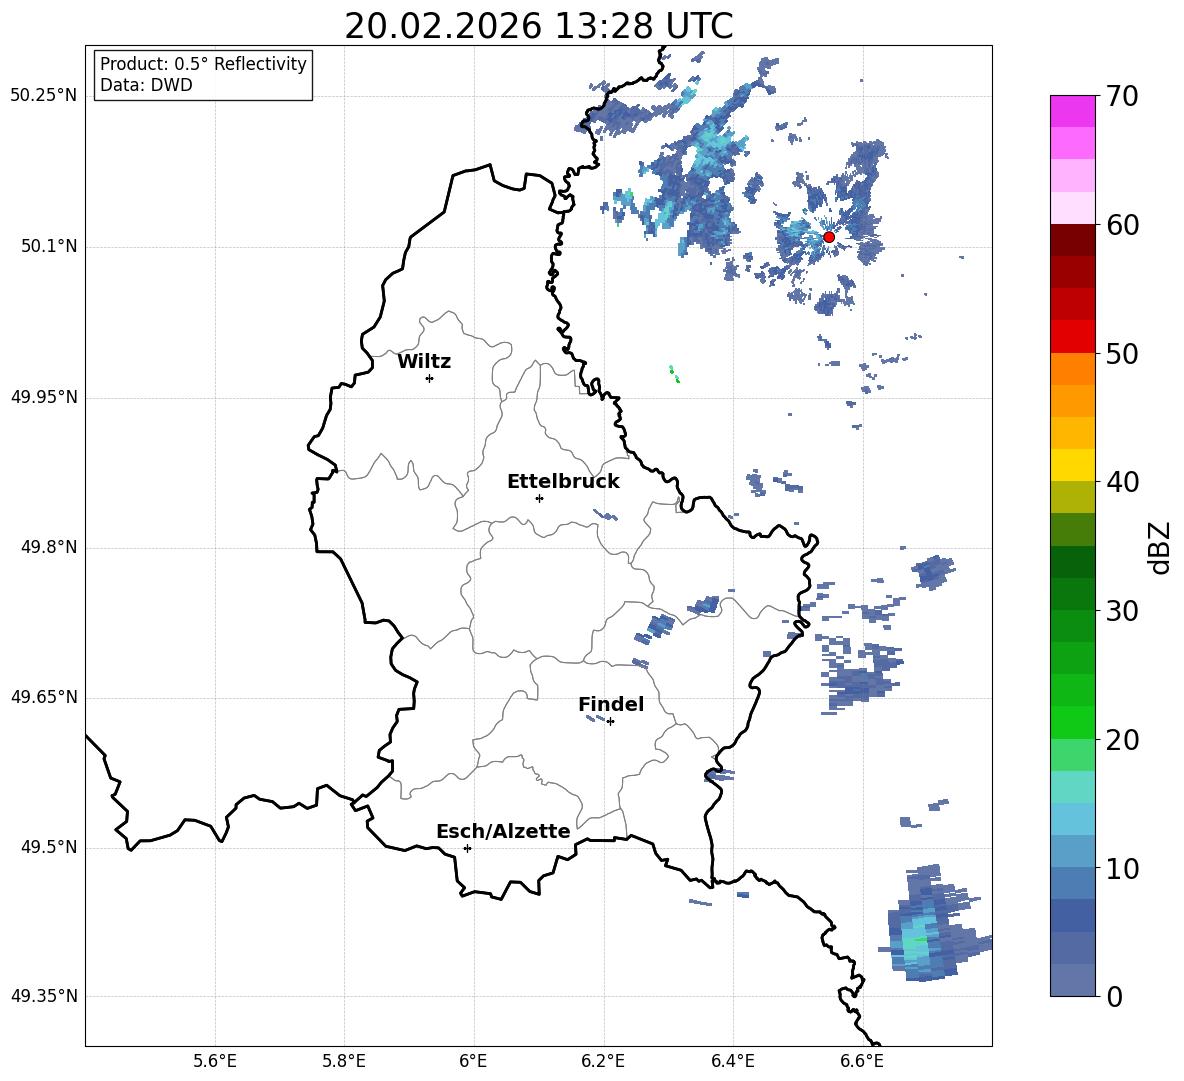The height and width of the screenshot is (1081, 1184).
Task: Click the '6°E' longitude label
Action: pyautogui.click(x=473, y=1061)
